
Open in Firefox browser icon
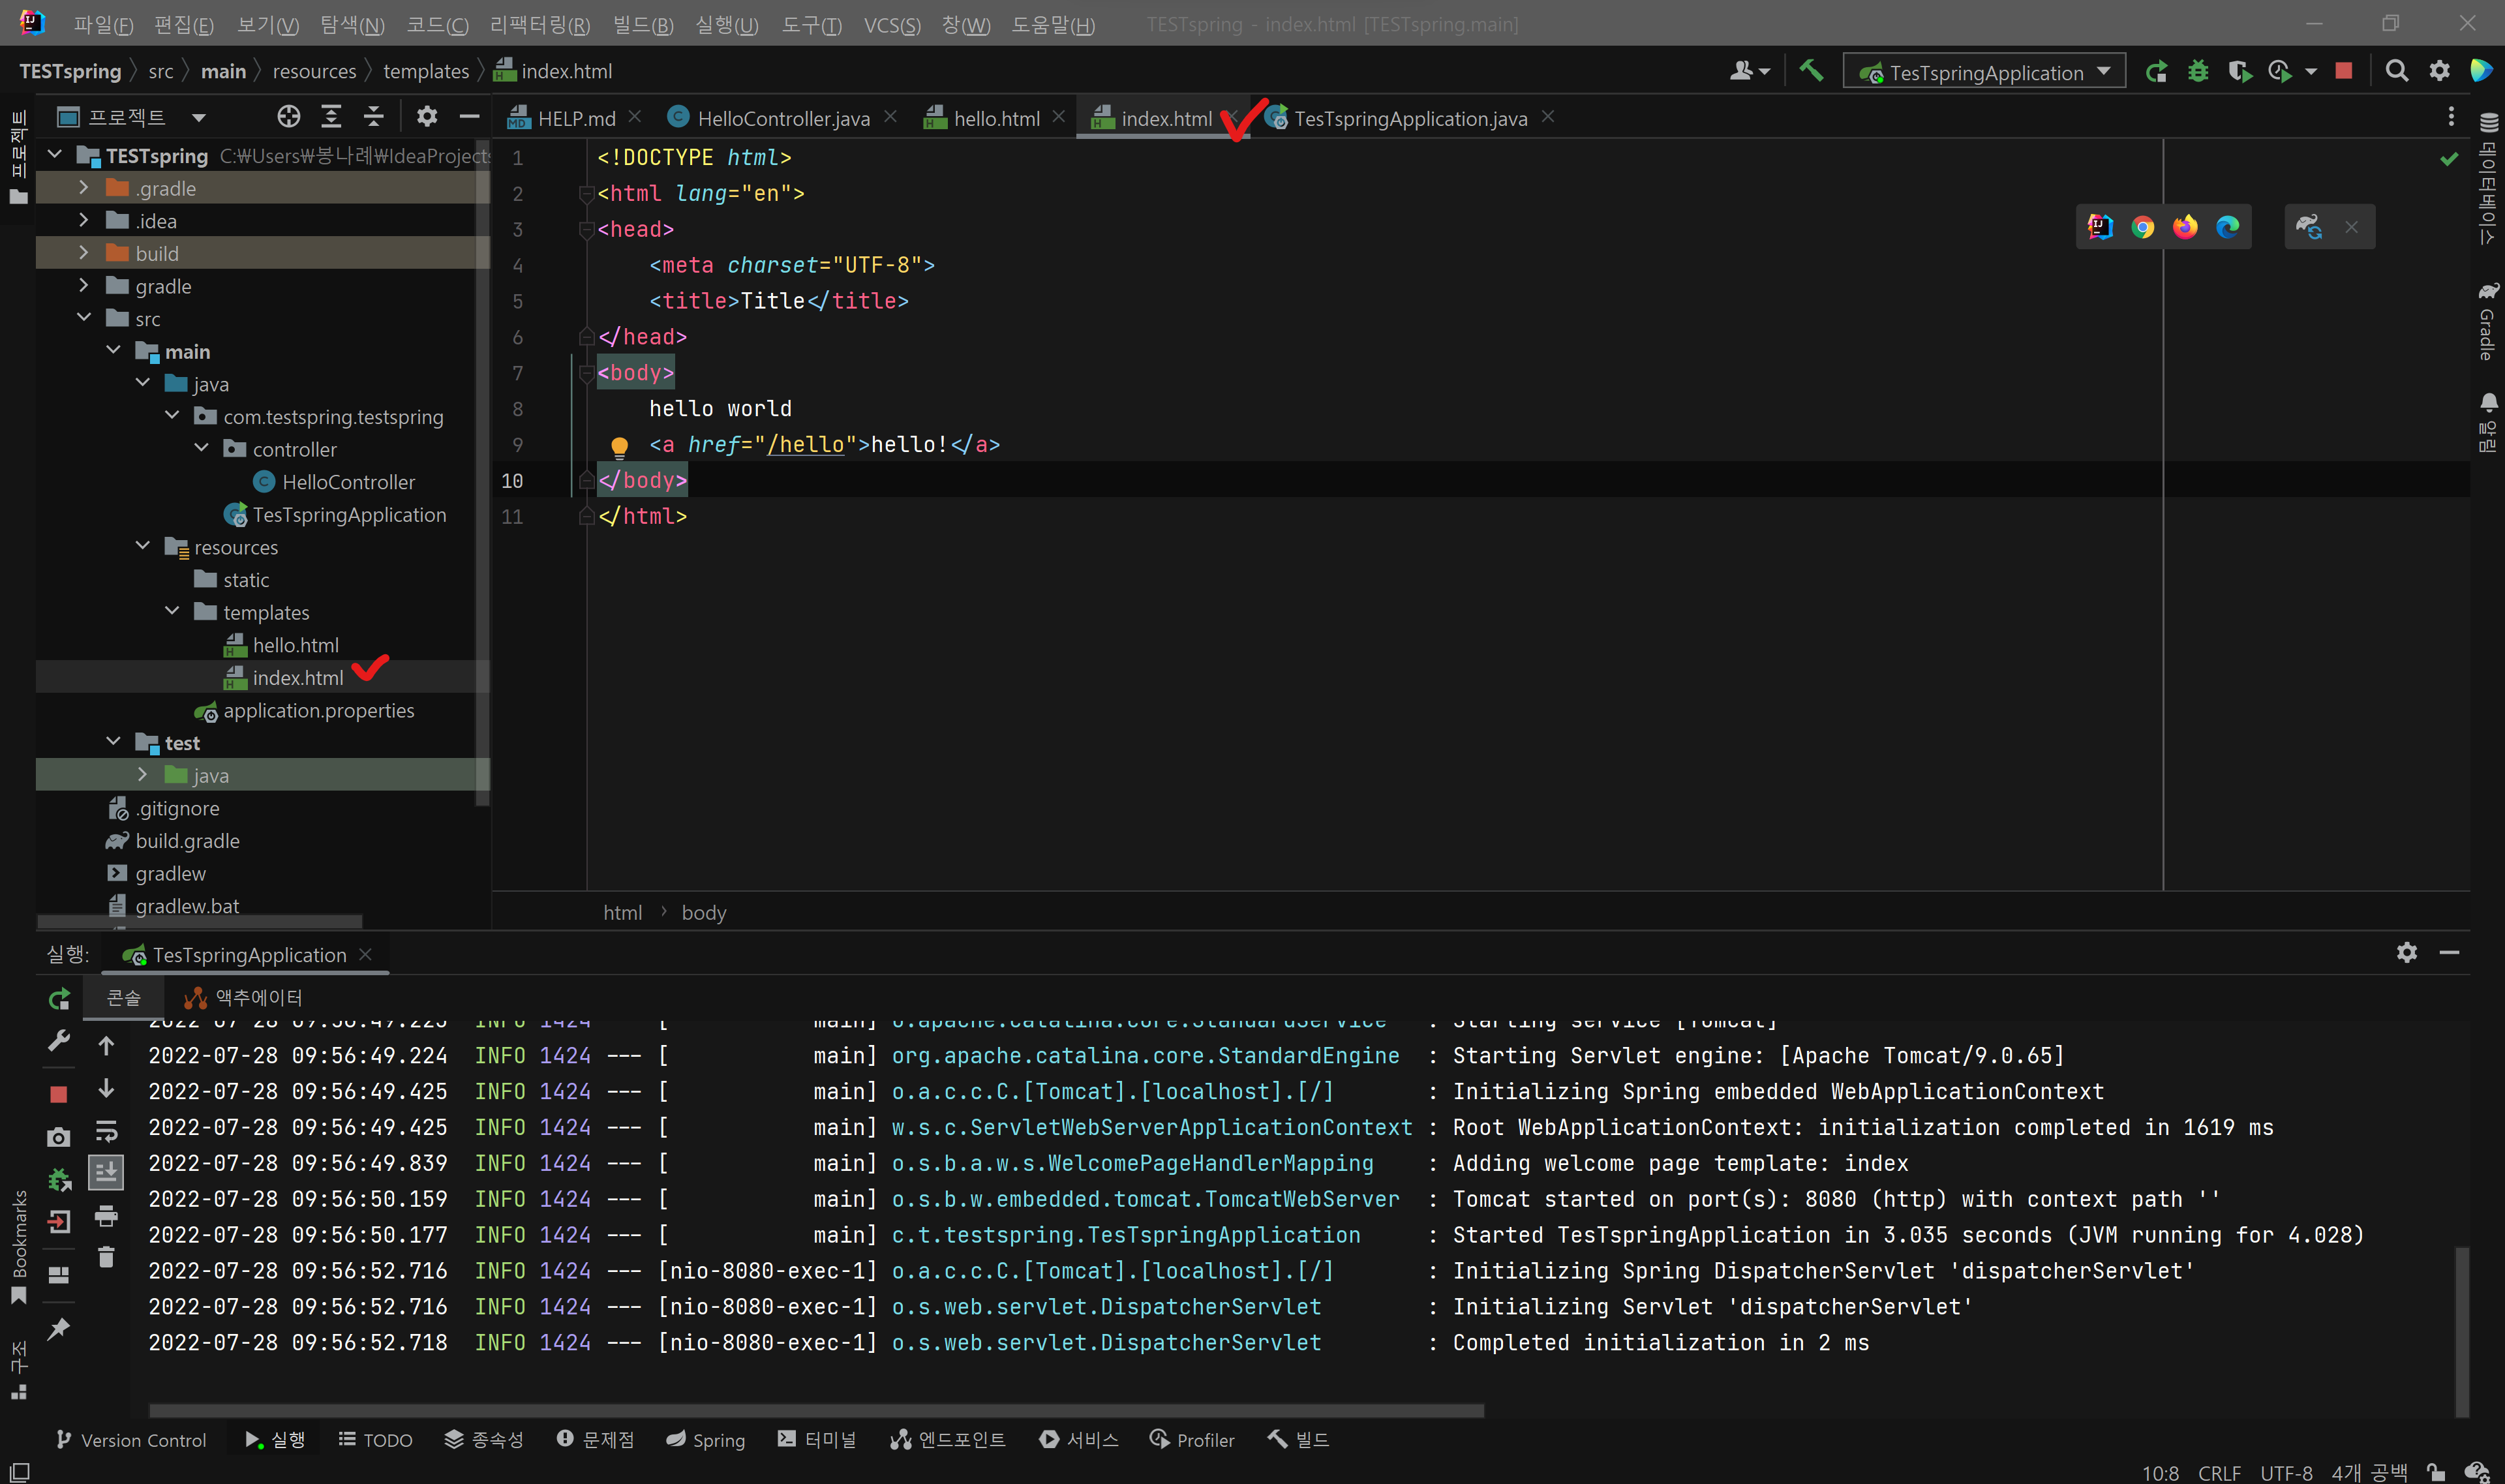2185,227
